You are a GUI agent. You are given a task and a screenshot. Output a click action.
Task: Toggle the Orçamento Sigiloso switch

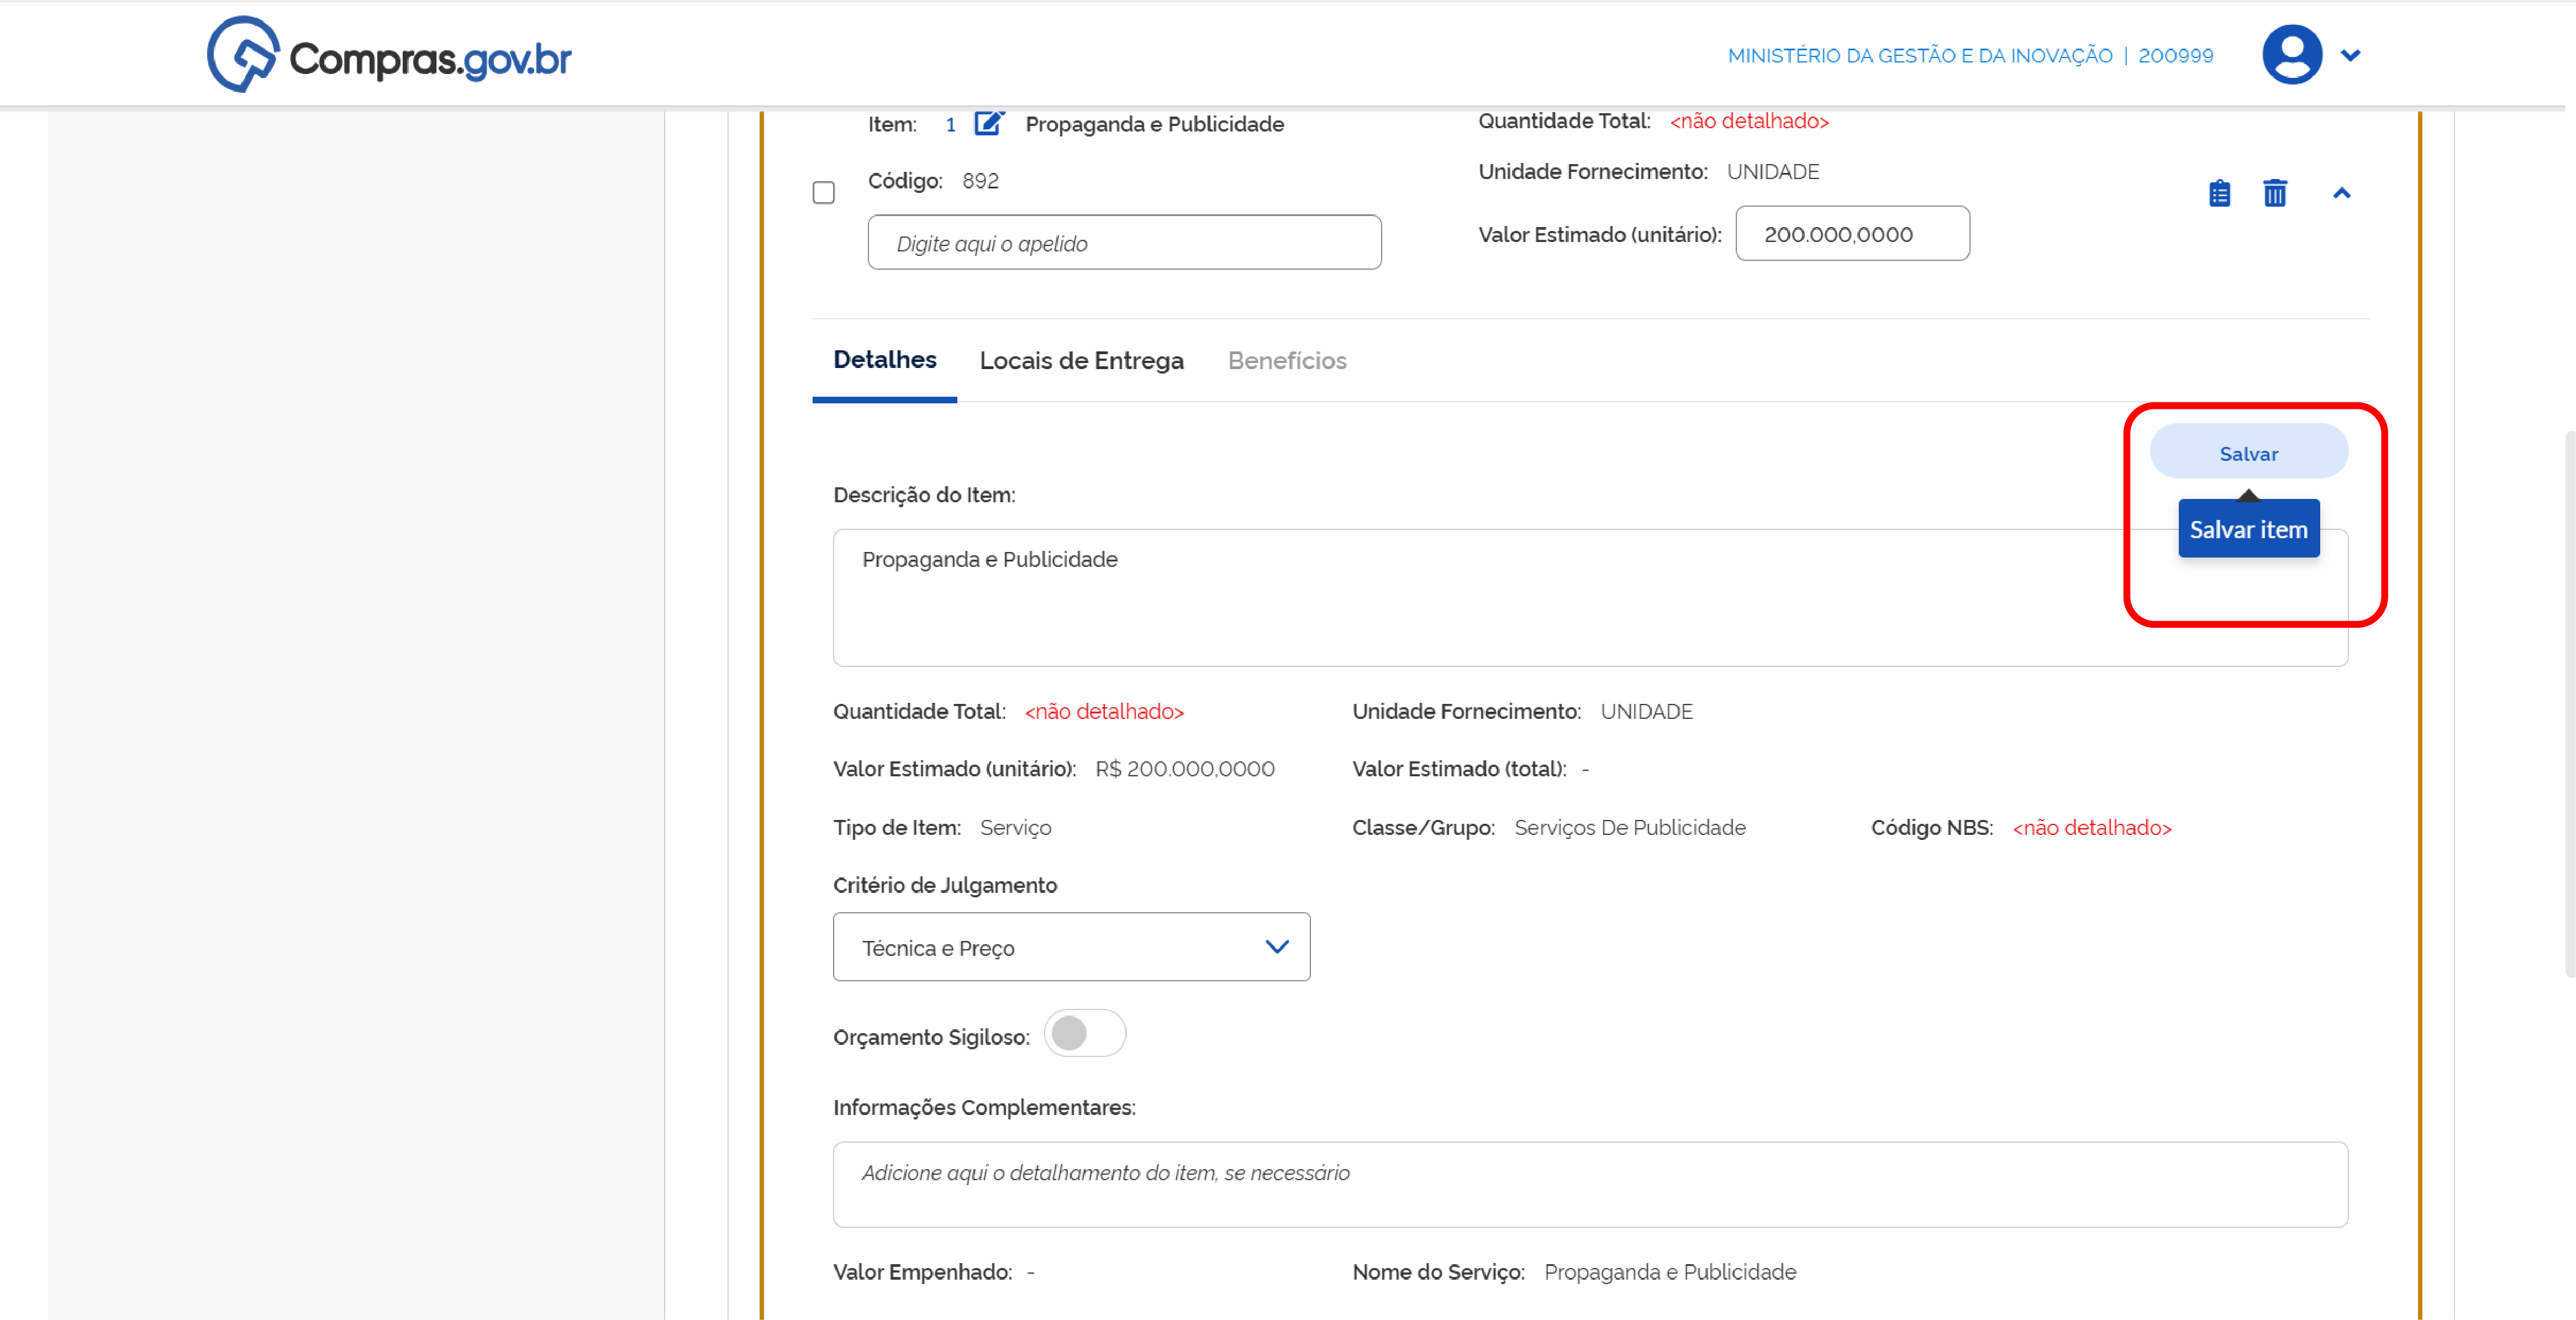click(x=1085, y=1033)
